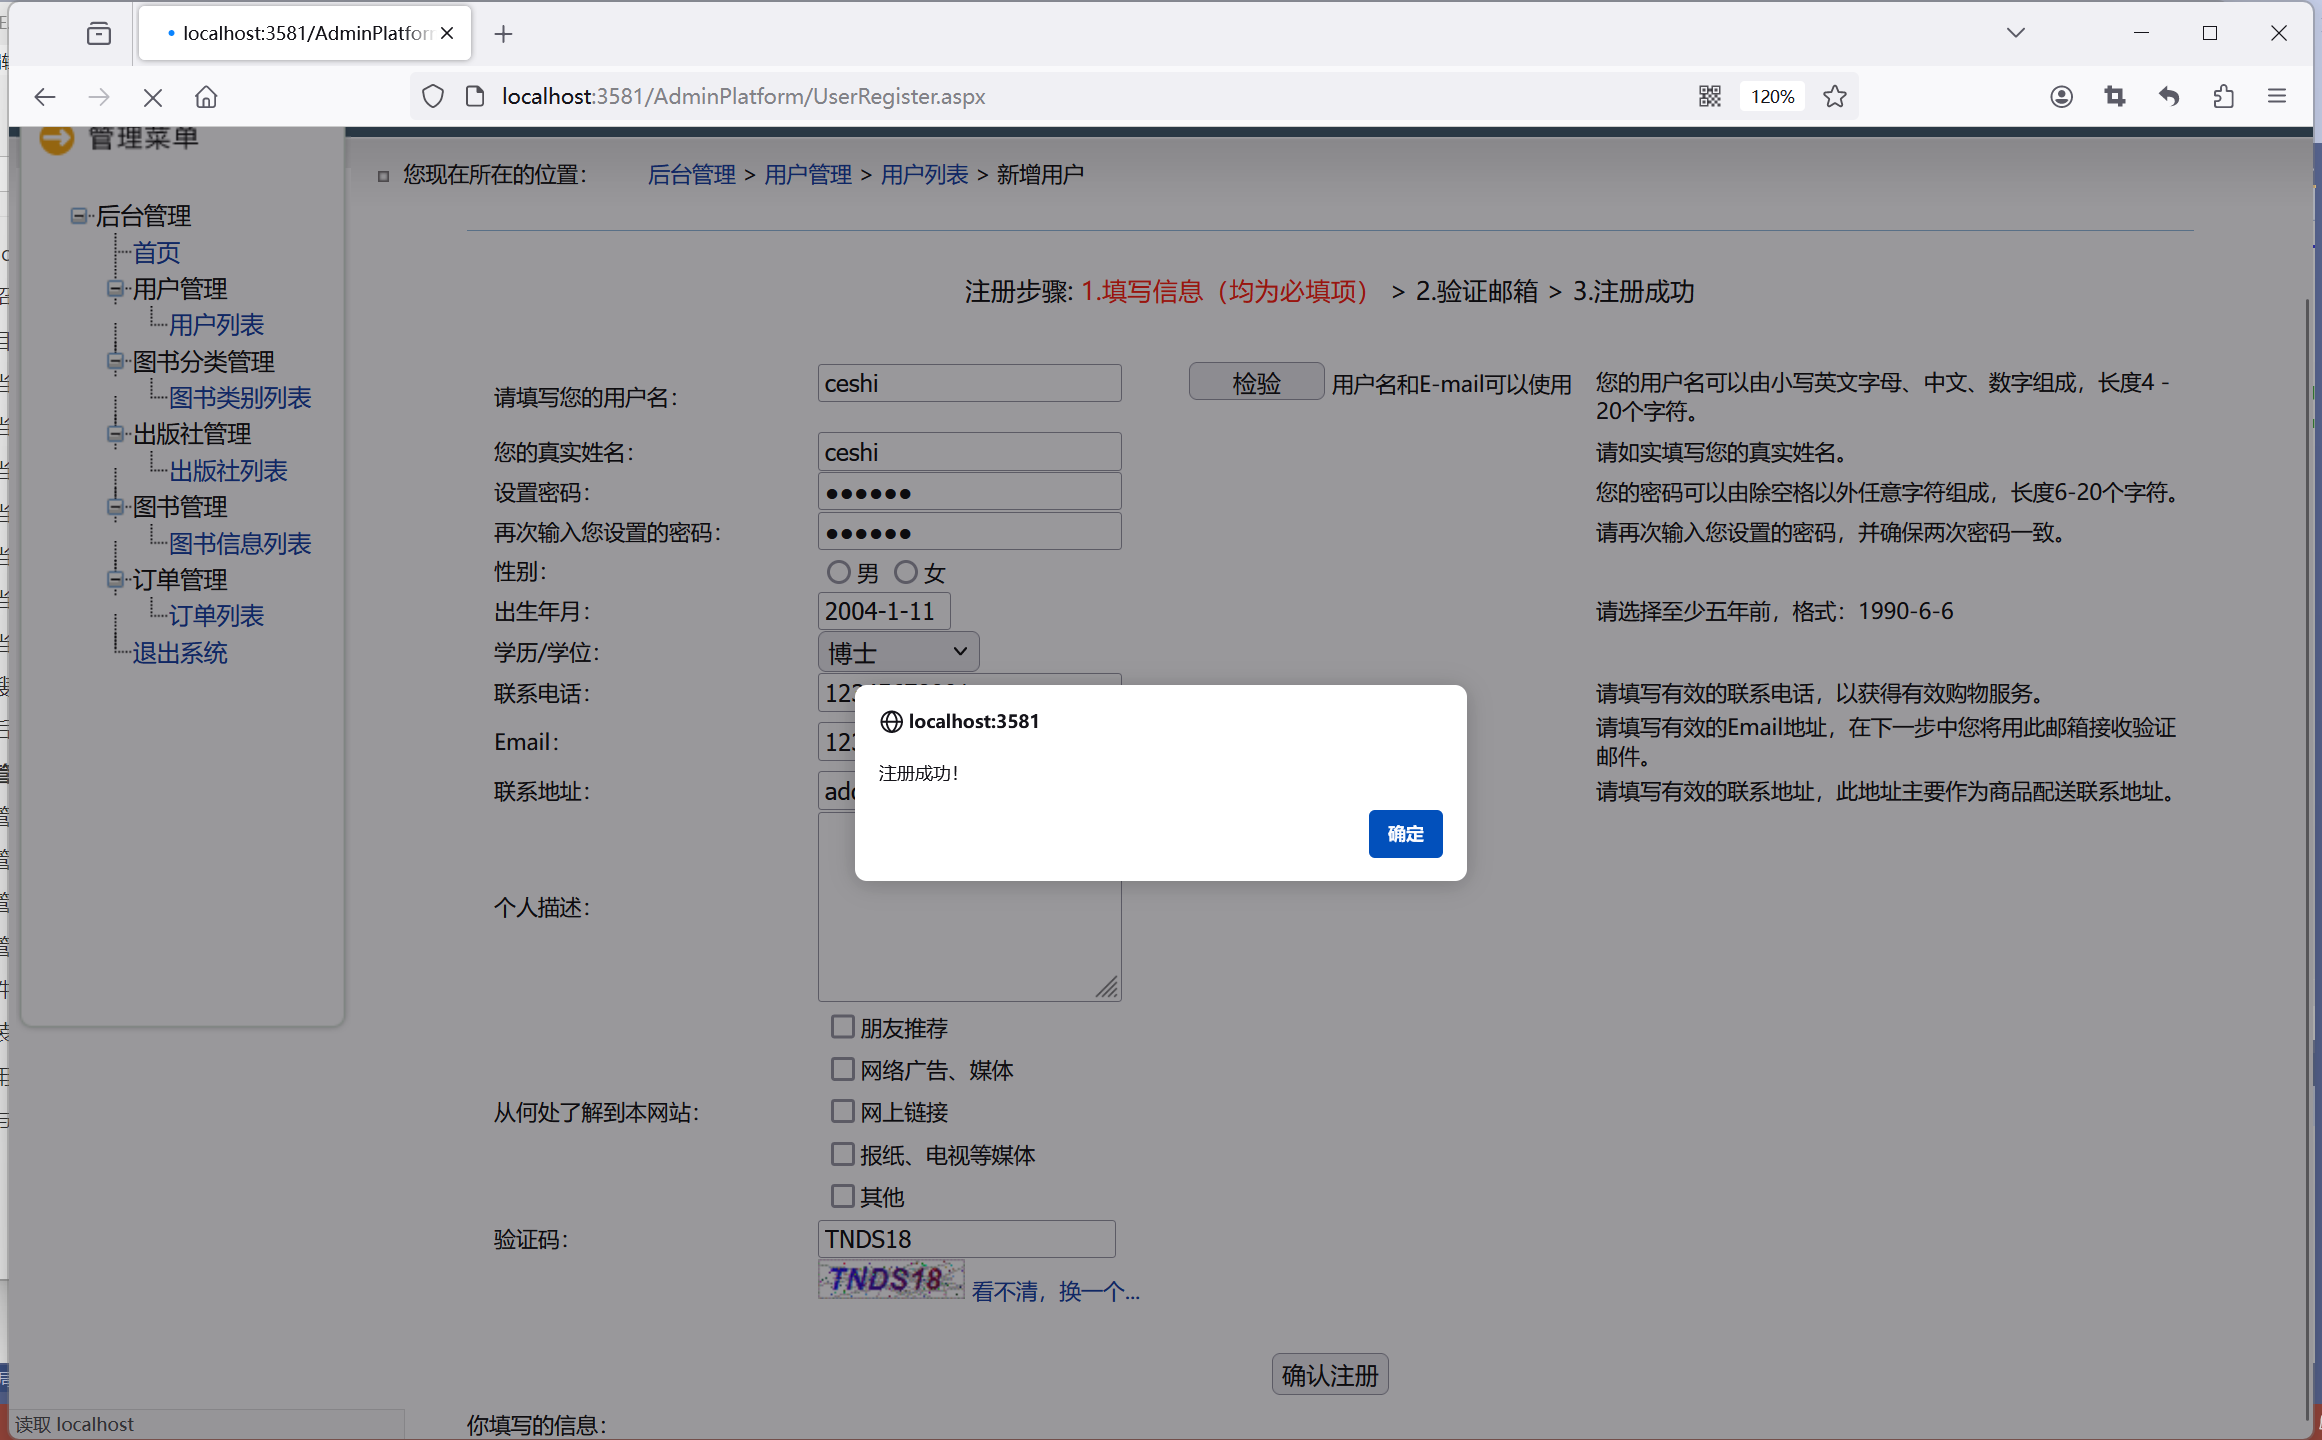The height and width of the screenshot is (1440, 2322).
Task: Open the list all tabs chevron
Action: pos(2015,33)
